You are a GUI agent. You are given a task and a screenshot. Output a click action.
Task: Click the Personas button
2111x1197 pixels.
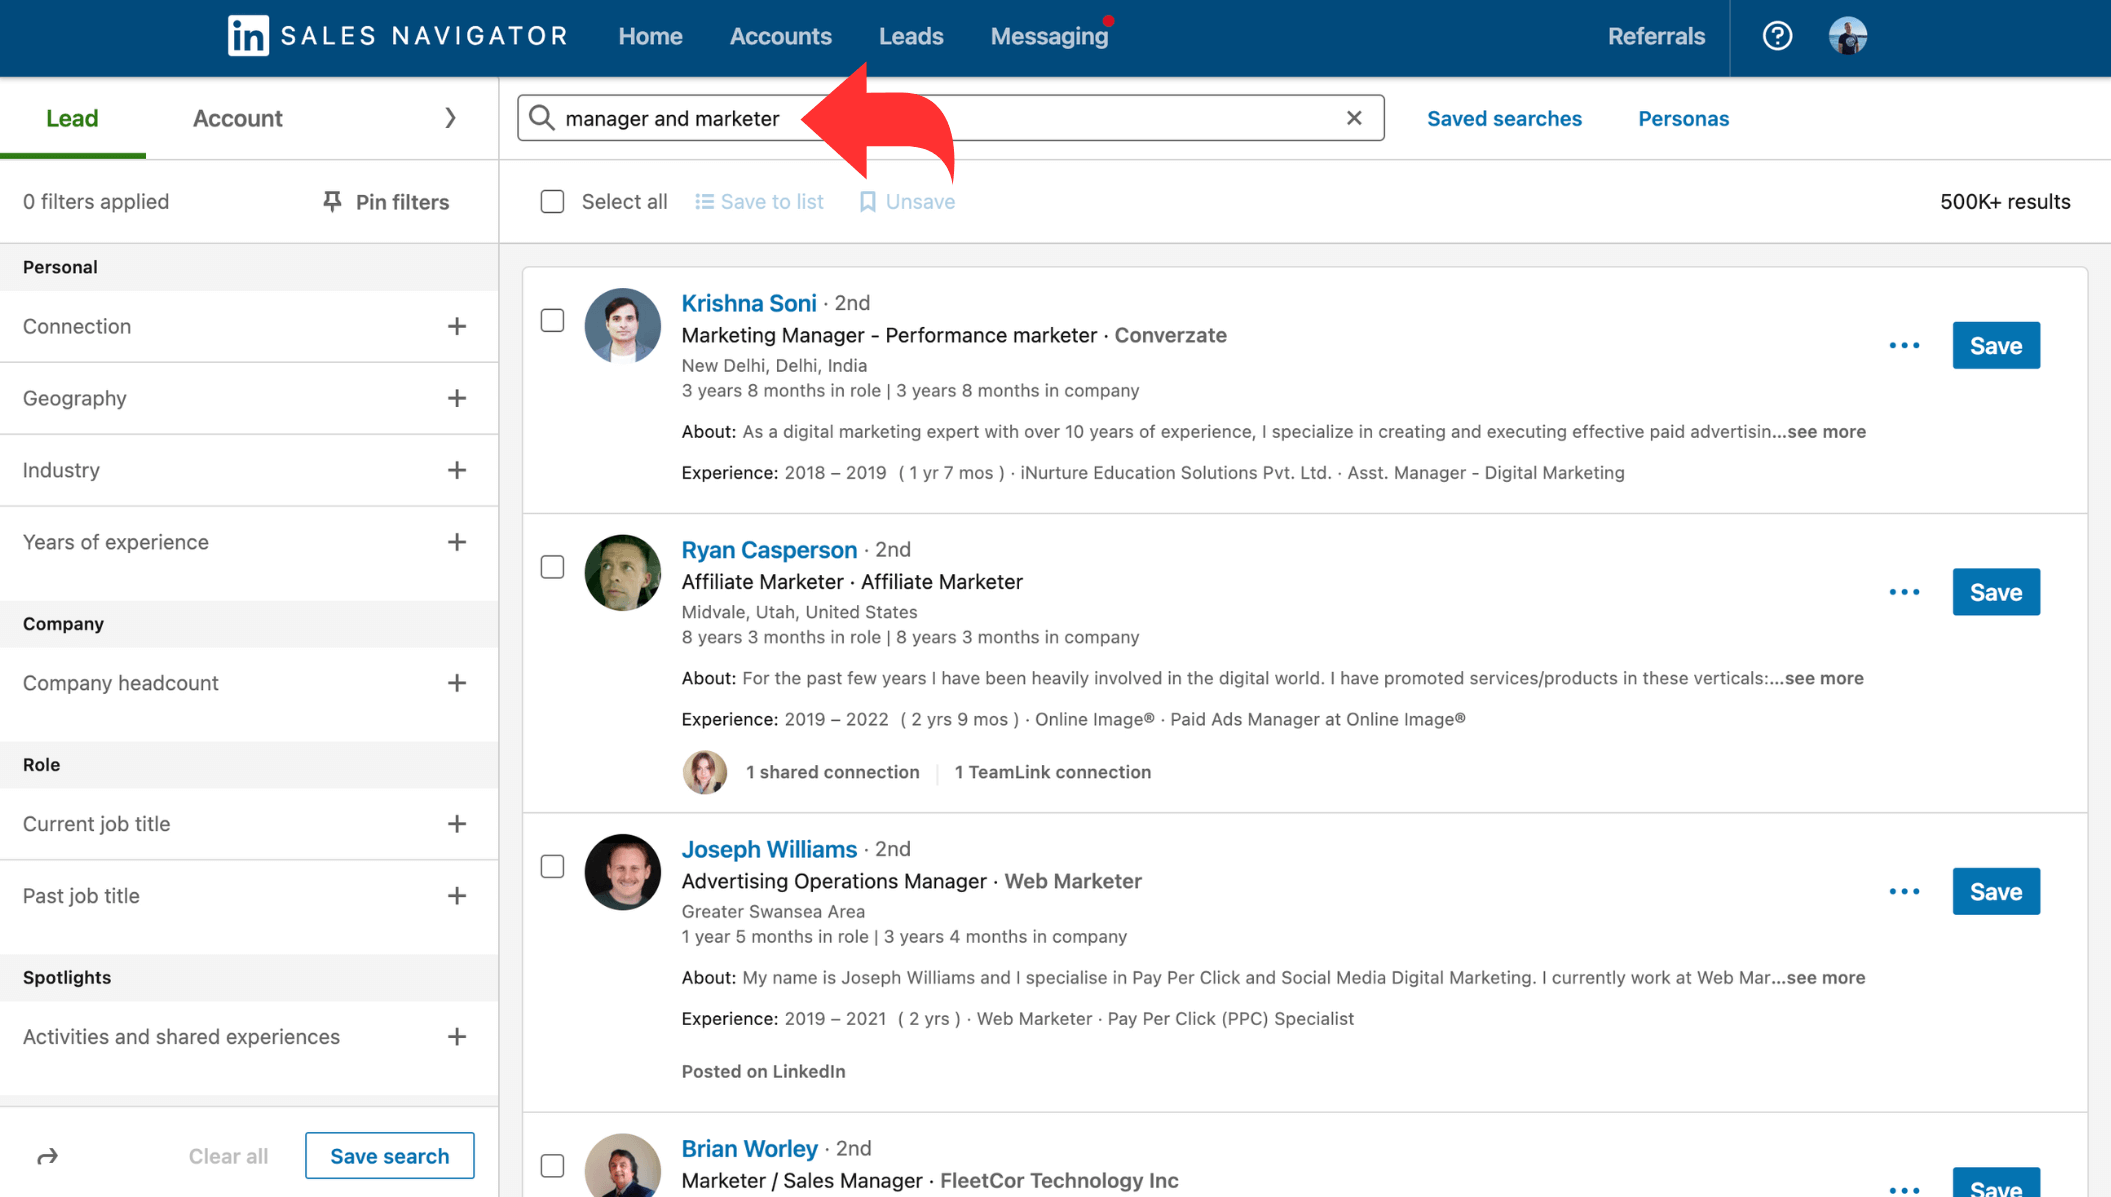click(1685, 117)
